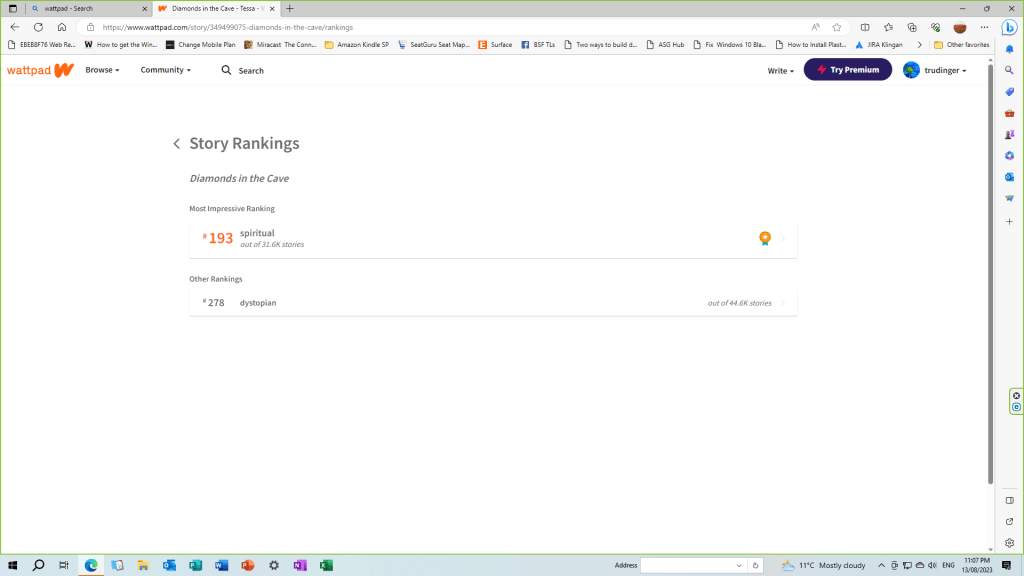Open the trudinger profile menu
Viewport: 1024px width, 576px height.
coord(934,70)
